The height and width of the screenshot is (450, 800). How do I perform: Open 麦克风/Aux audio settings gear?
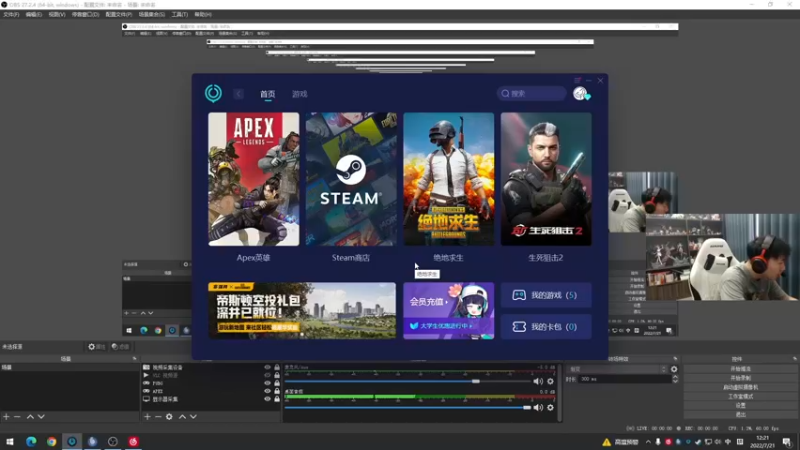click(x=551, y=381)
